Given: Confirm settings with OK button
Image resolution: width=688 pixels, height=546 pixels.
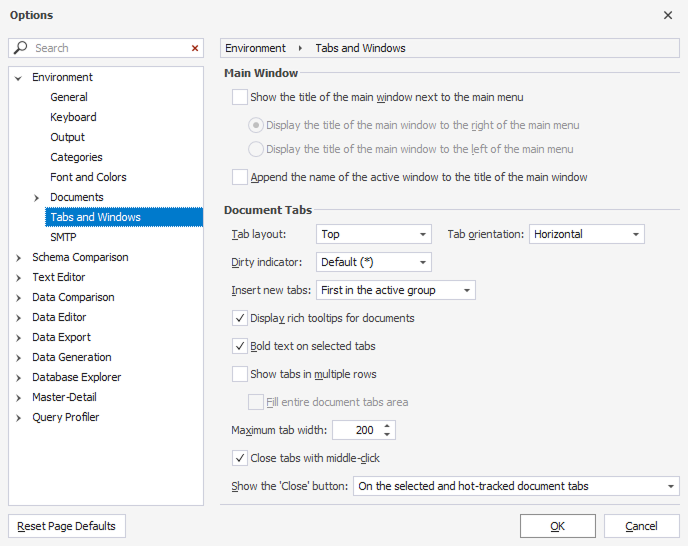Looking at the screenshot, I should [558, 526].
